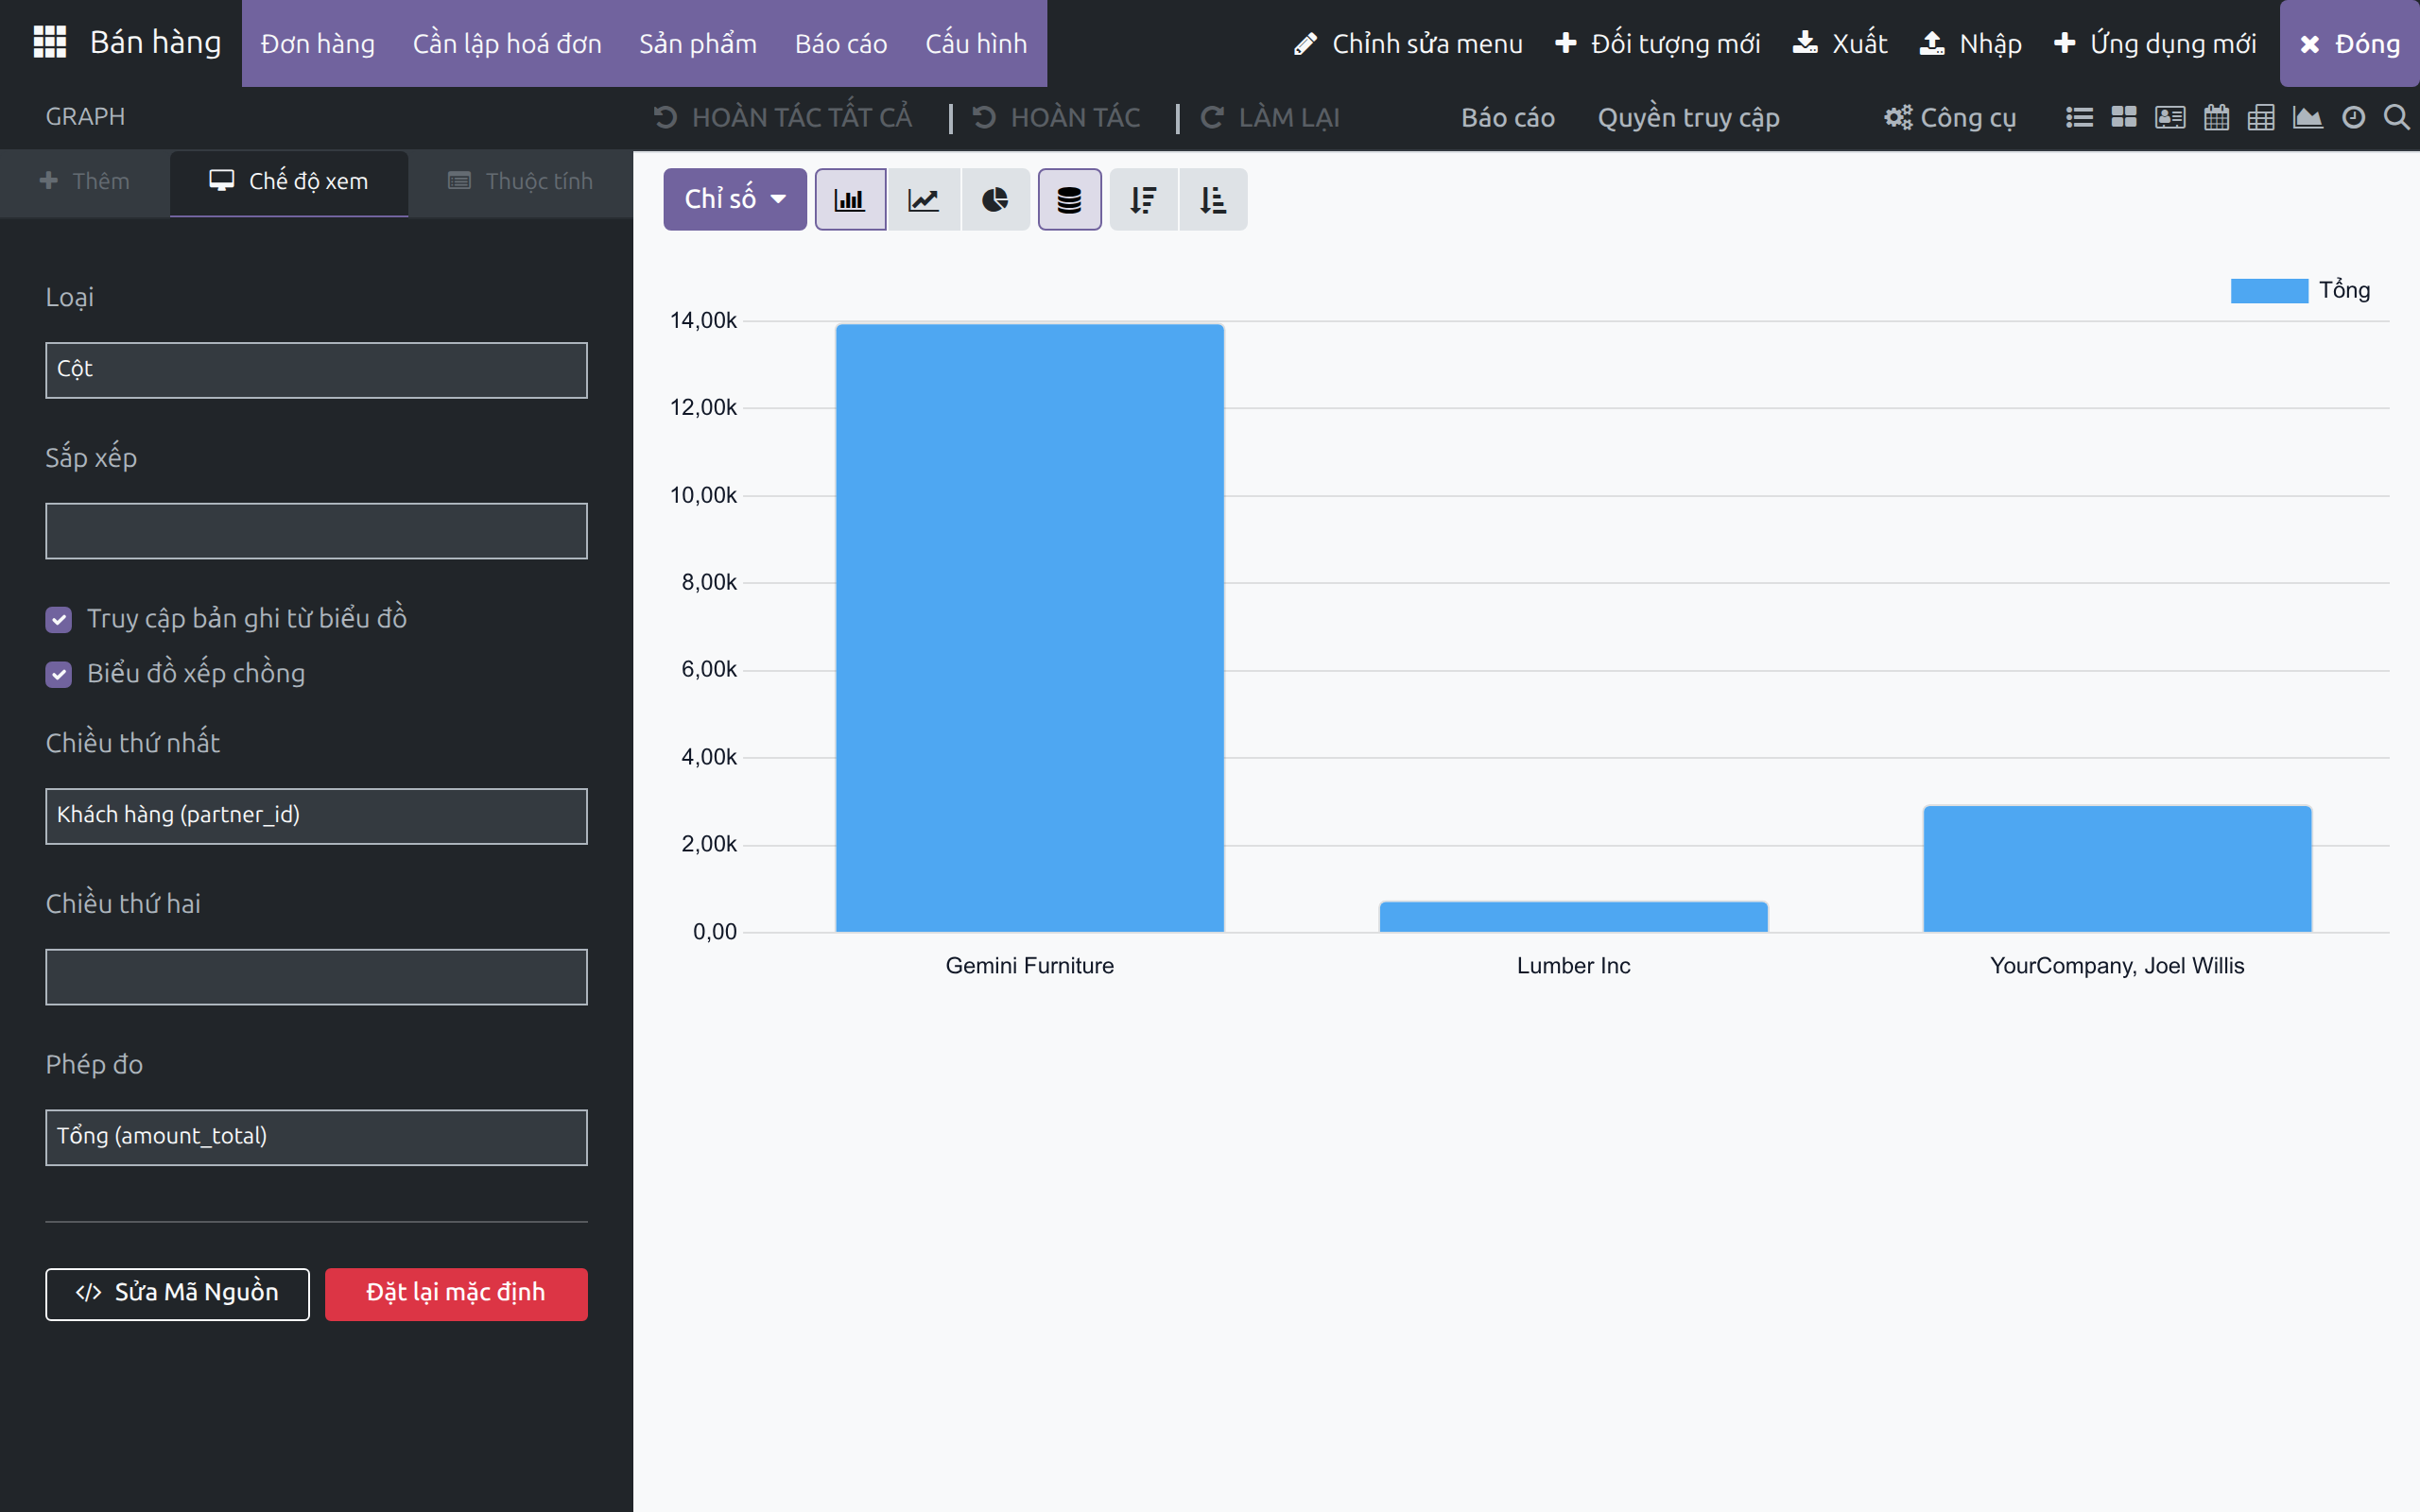Open the form view icon

click(x=2170, y=118)
